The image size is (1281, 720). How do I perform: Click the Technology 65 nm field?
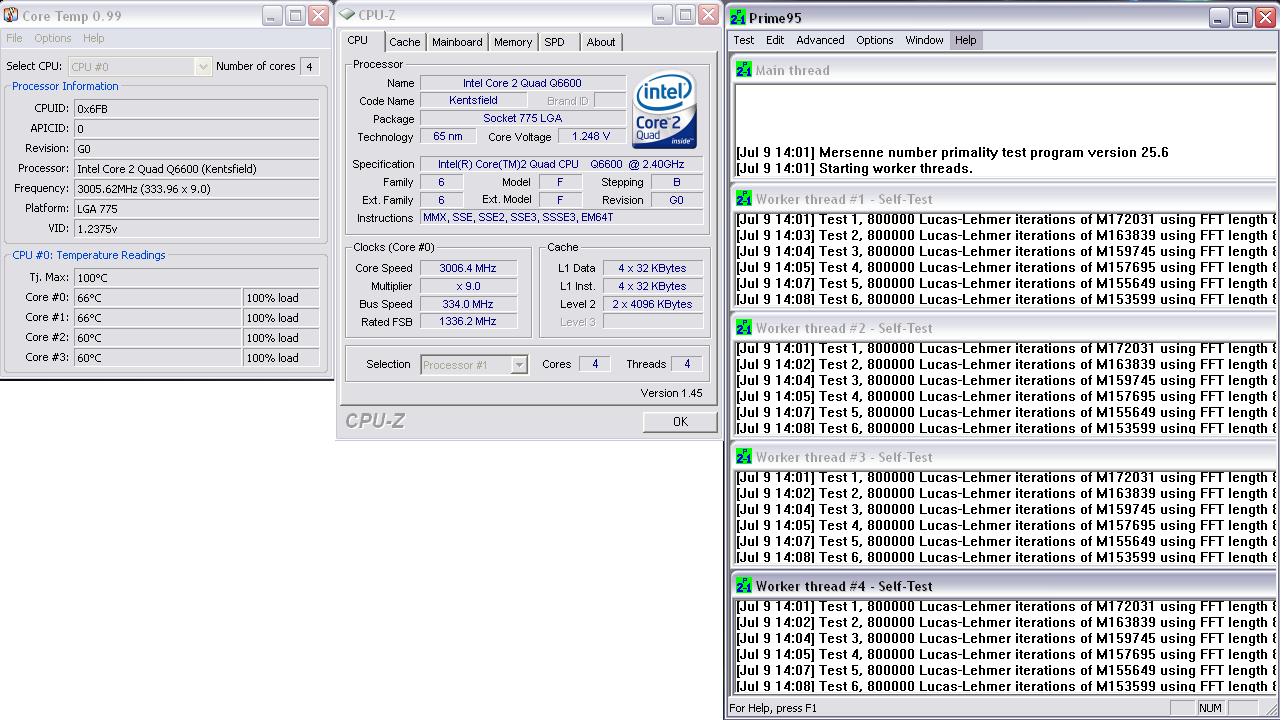click(448, 136)
